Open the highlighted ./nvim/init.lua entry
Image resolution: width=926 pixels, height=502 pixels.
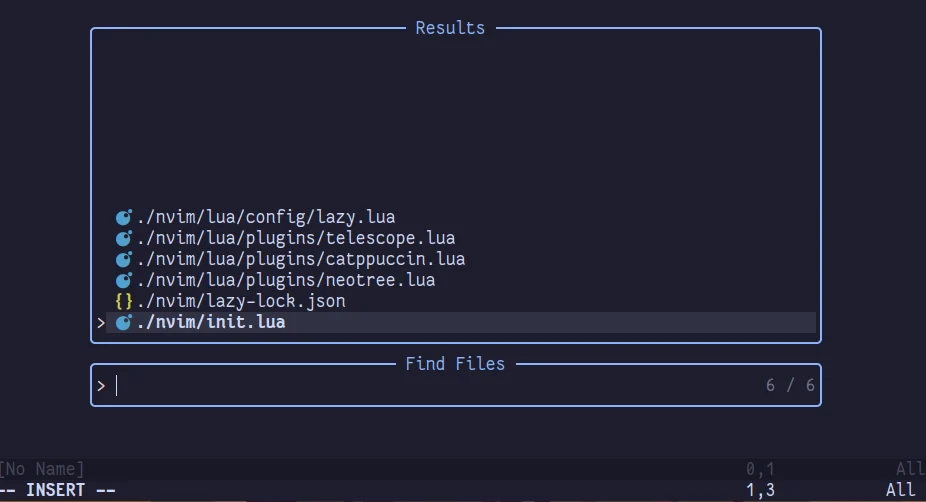click(461, 322)
